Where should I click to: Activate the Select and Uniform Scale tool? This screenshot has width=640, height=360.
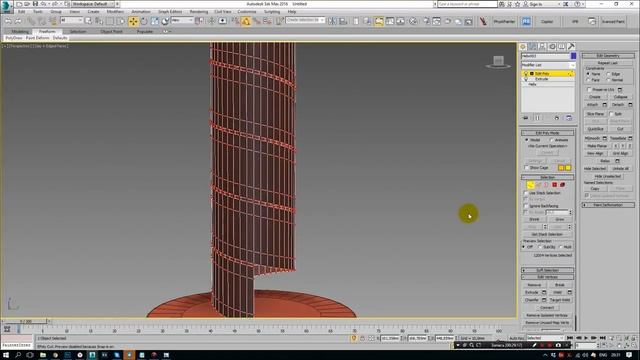154,21
